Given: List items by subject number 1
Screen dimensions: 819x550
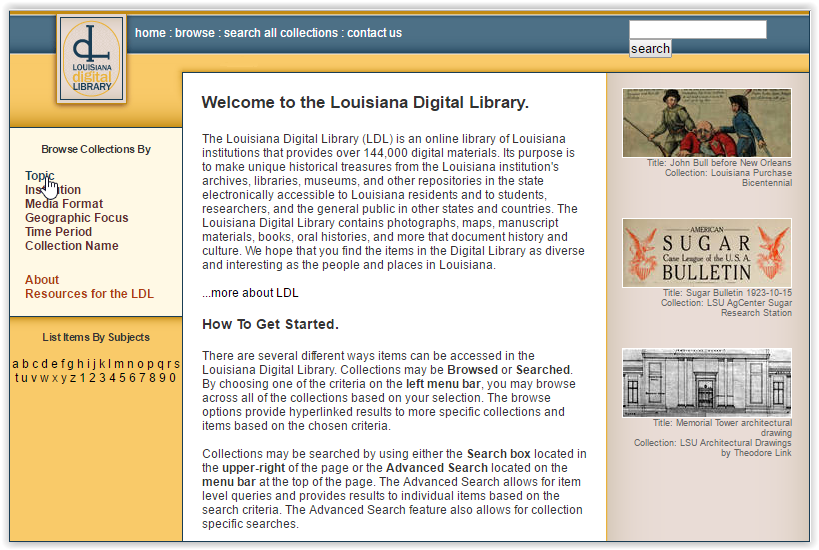Looking at the screenshot, I should pos(83,378).
